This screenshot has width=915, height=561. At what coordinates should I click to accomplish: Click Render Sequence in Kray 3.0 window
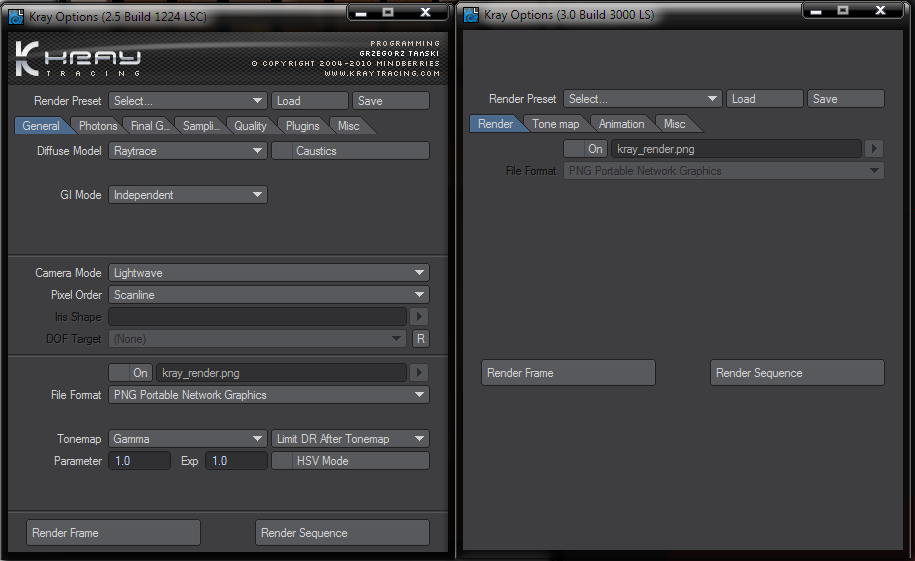pos(796,373)
